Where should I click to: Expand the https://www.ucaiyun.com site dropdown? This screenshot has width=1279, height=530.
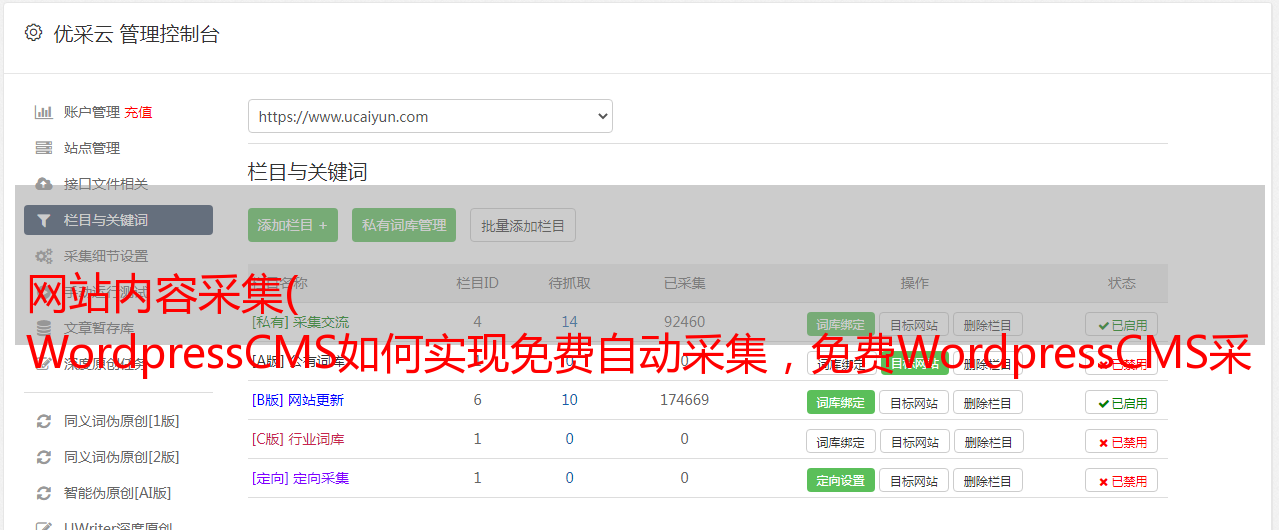tap(430, 116)
